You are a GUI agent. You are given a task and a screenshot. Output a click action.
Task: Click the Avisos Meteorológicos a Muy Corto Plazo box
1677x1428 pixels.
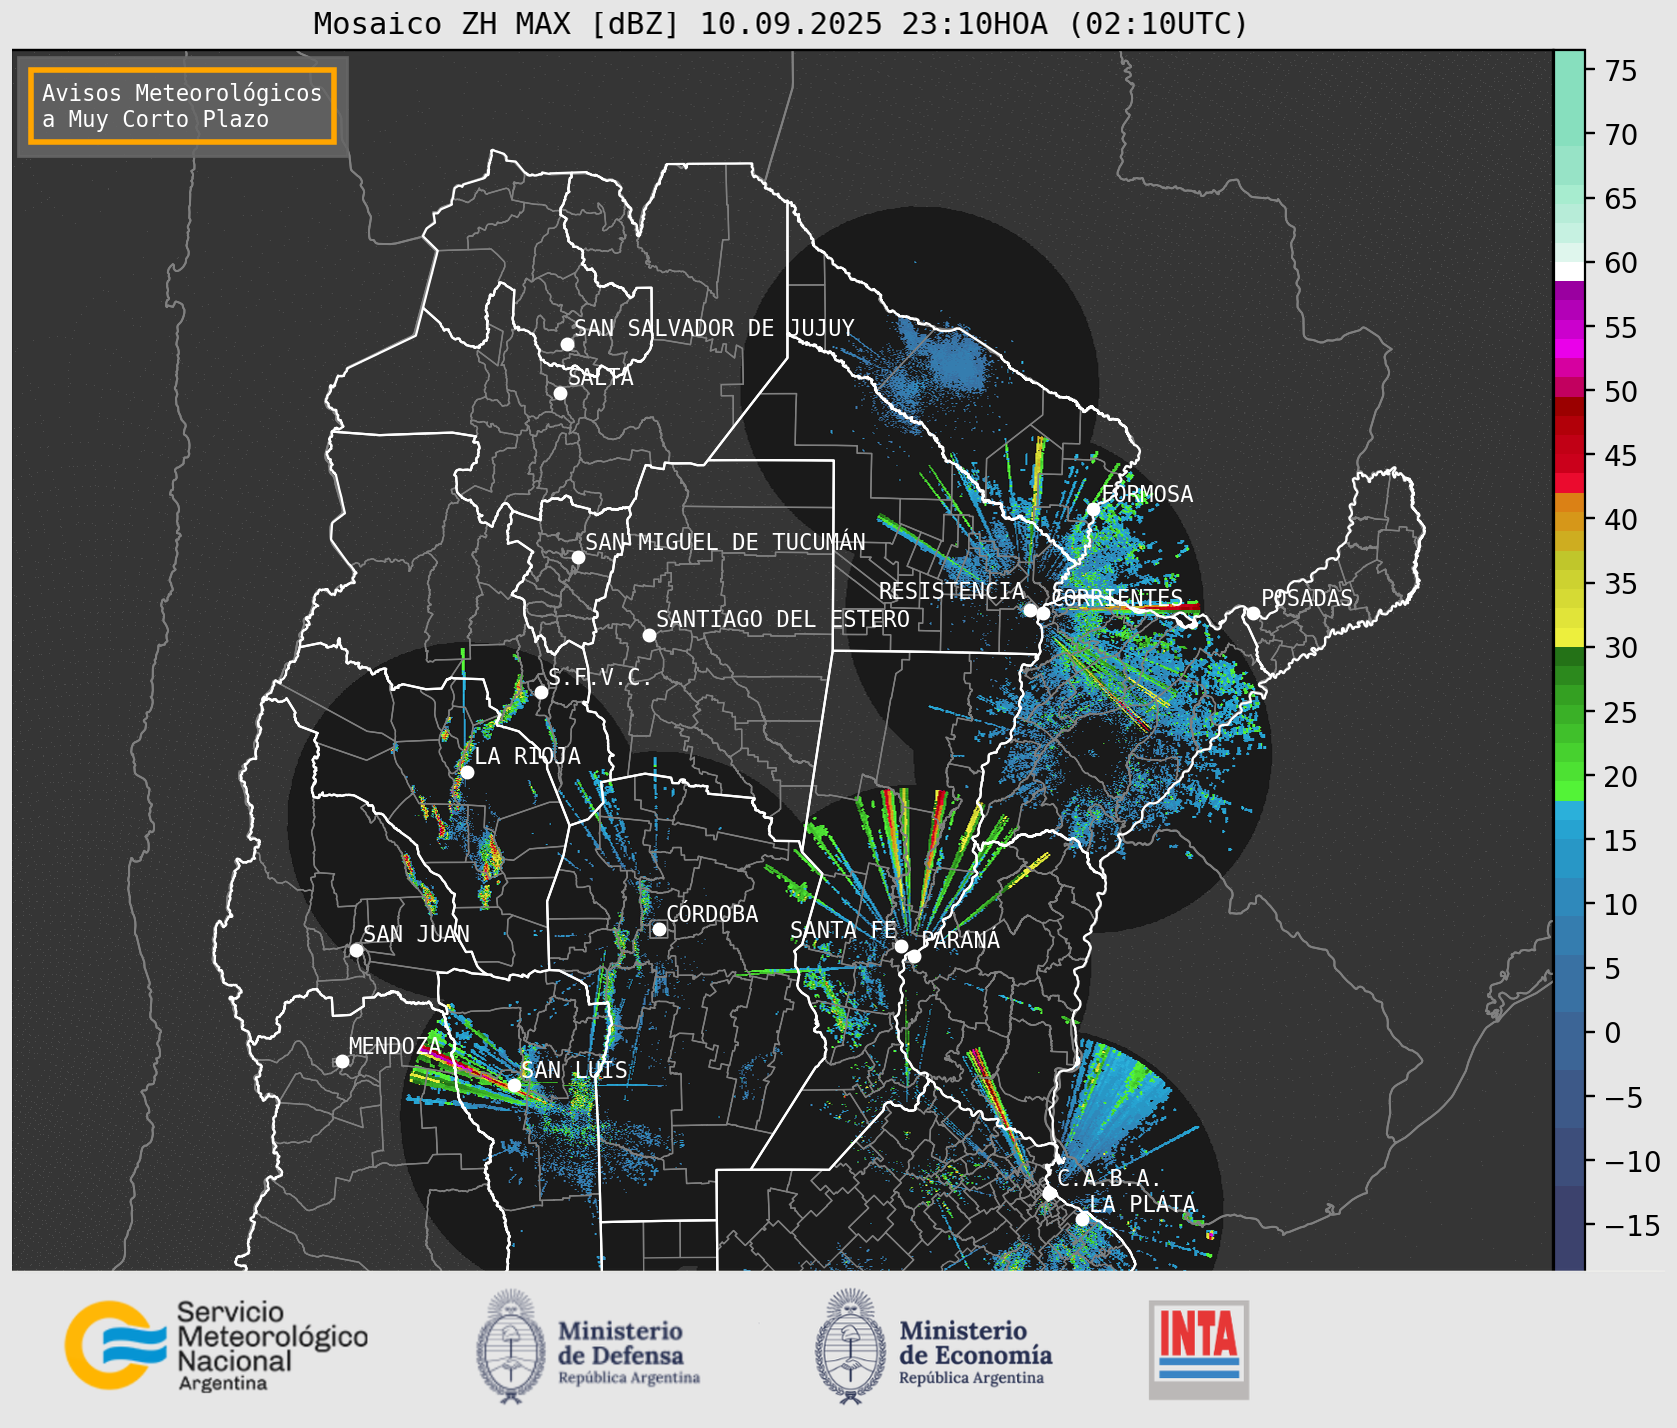pos(182,106)
